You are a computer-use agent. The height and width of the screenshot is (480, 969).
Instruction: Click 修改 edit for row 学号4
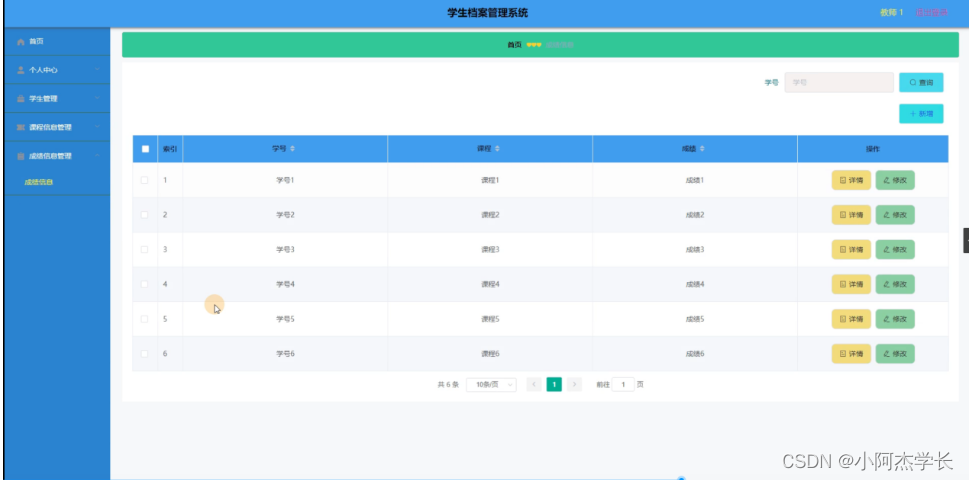[x=895, y=284]
